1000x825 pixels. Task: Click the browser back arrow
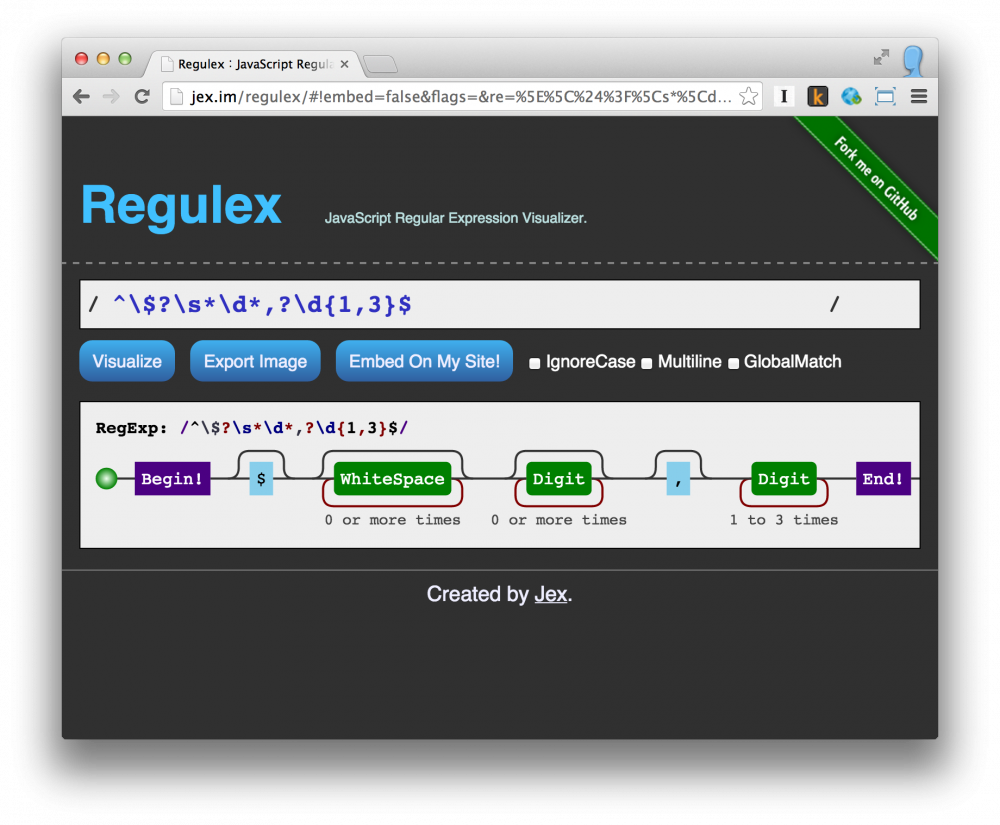(82, 97)
